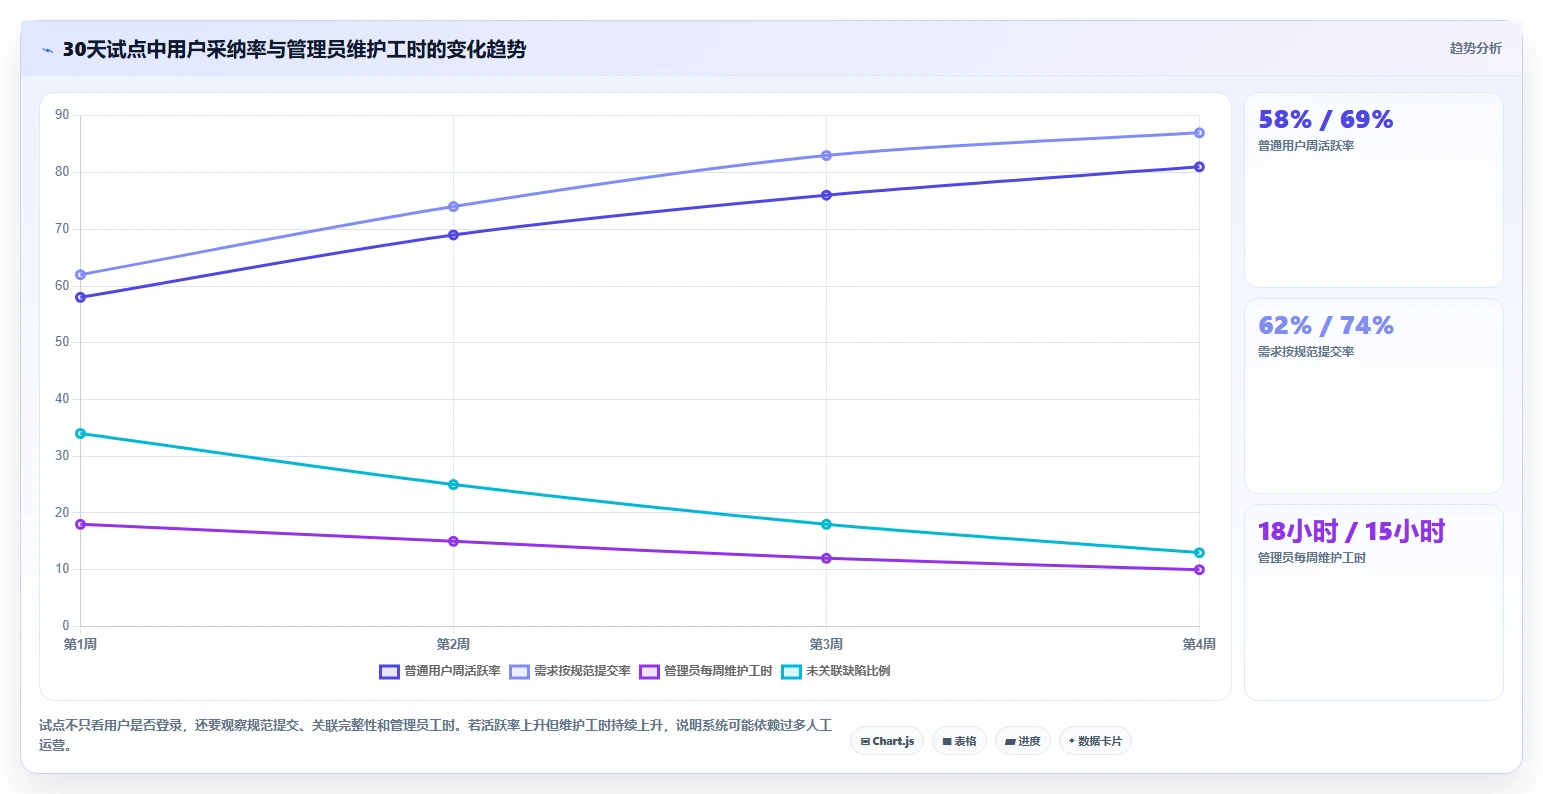Screen dimensions: 1543x794
Task: Click the 第3周 point of the purple 管理员每周维护工时 line
Action: [x=826, y=558]
